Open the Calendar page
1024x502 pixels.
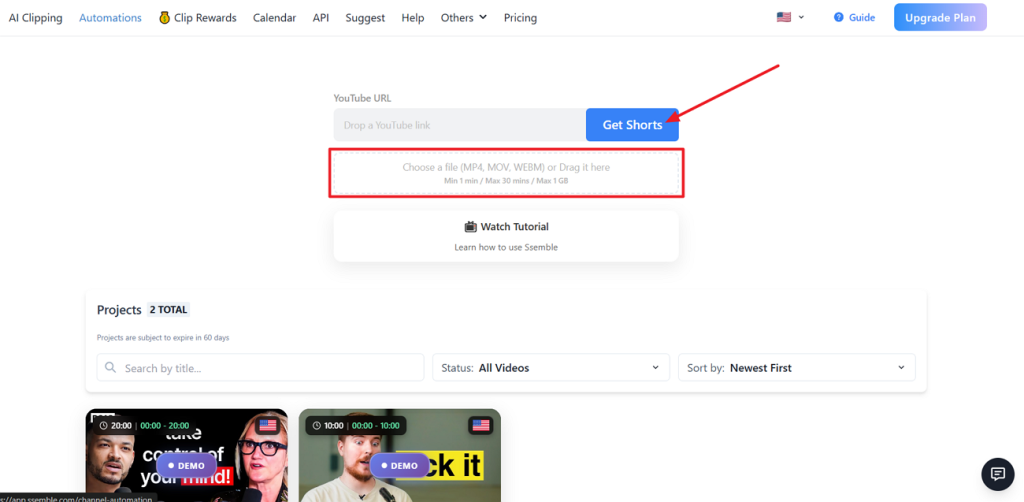(274, 18)
